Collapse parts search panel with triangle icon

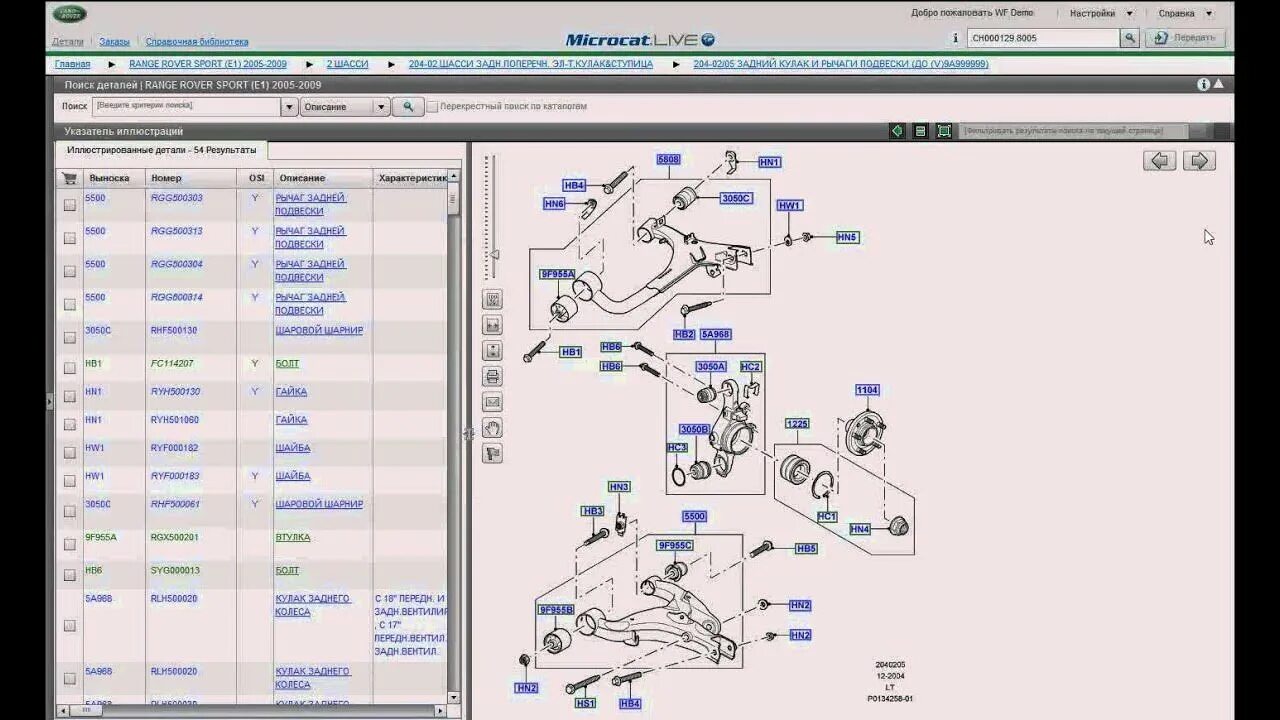coord(1219,85)
